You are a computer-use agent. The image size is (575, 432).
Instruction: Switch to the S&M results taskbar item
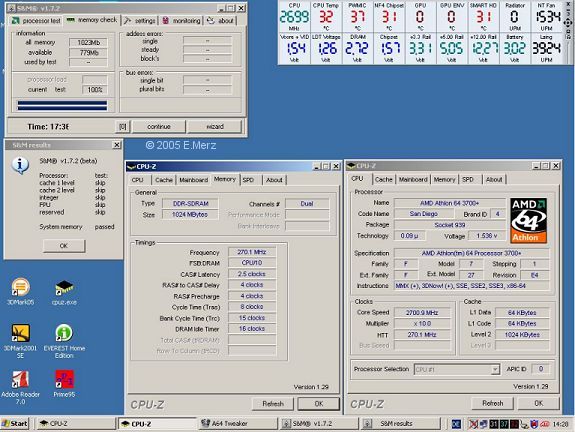(x=400, y=424)
